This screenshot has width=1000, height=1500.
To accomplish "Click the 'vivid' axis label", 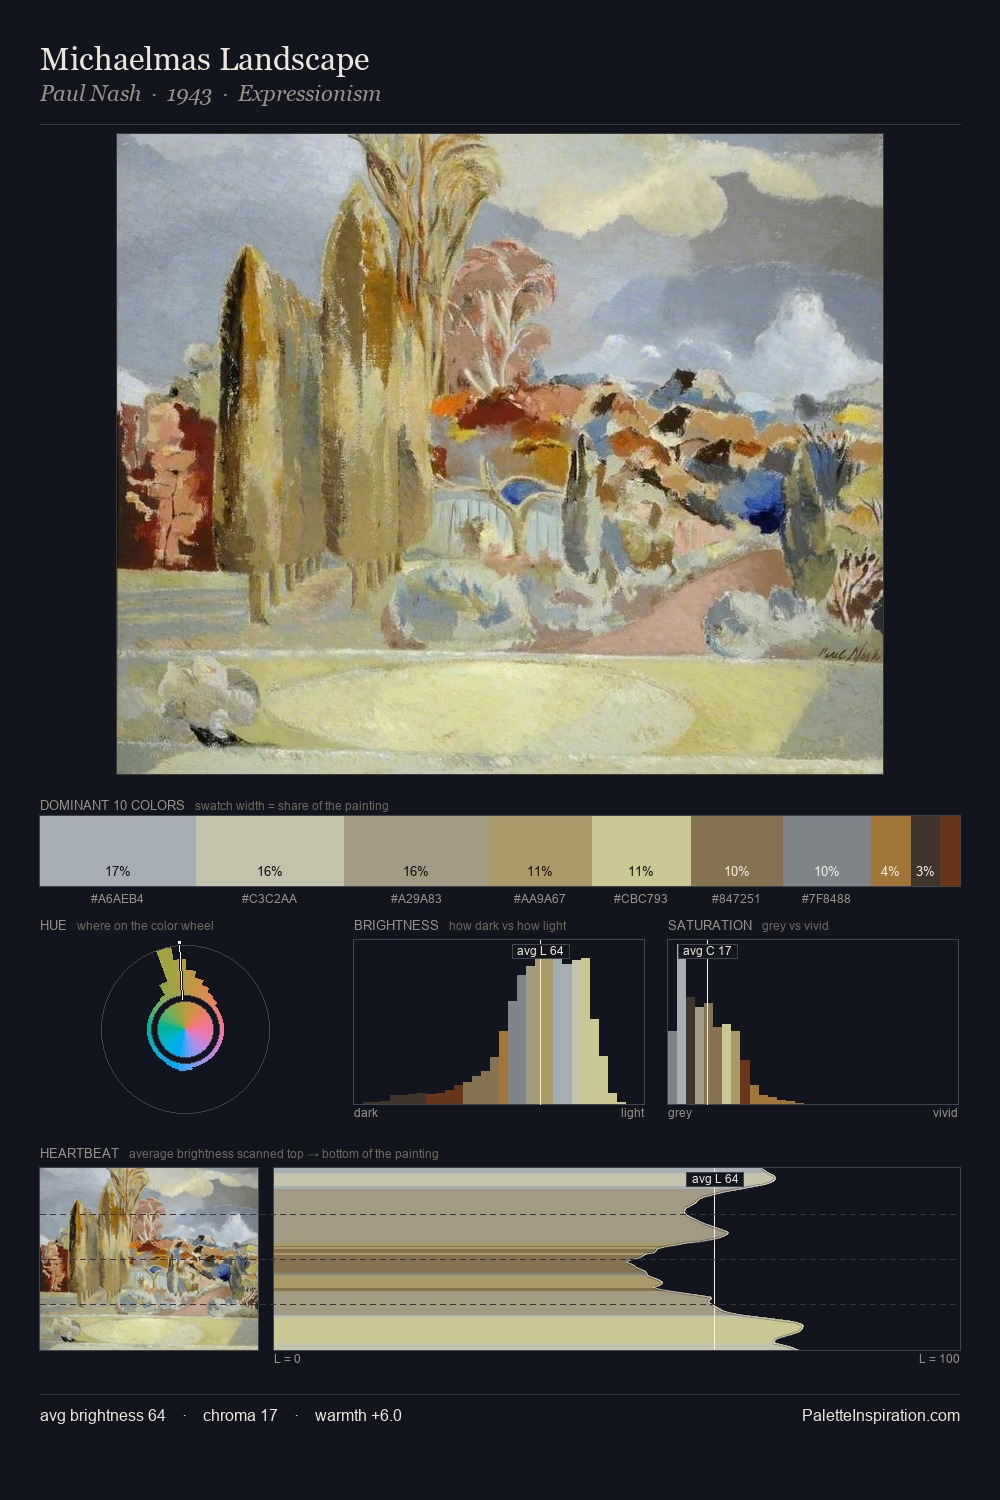I will (945, 1112).
